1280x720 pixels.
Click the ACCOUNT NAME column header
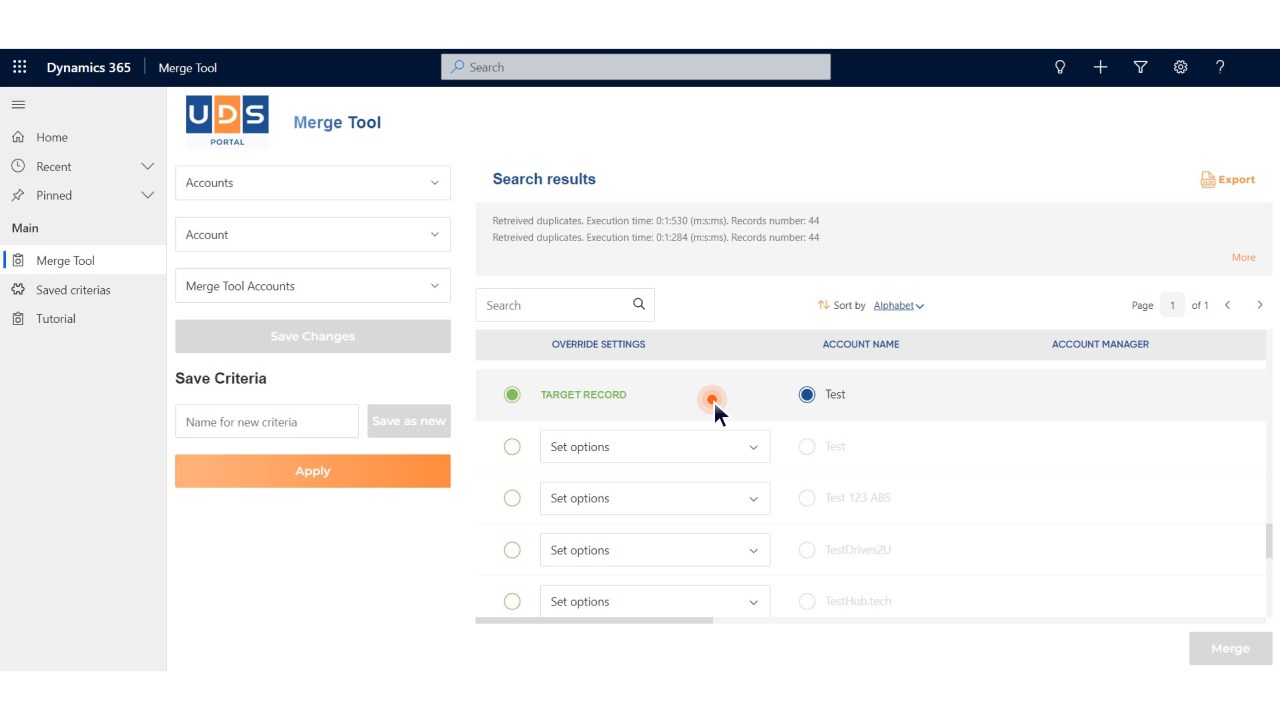861,344
